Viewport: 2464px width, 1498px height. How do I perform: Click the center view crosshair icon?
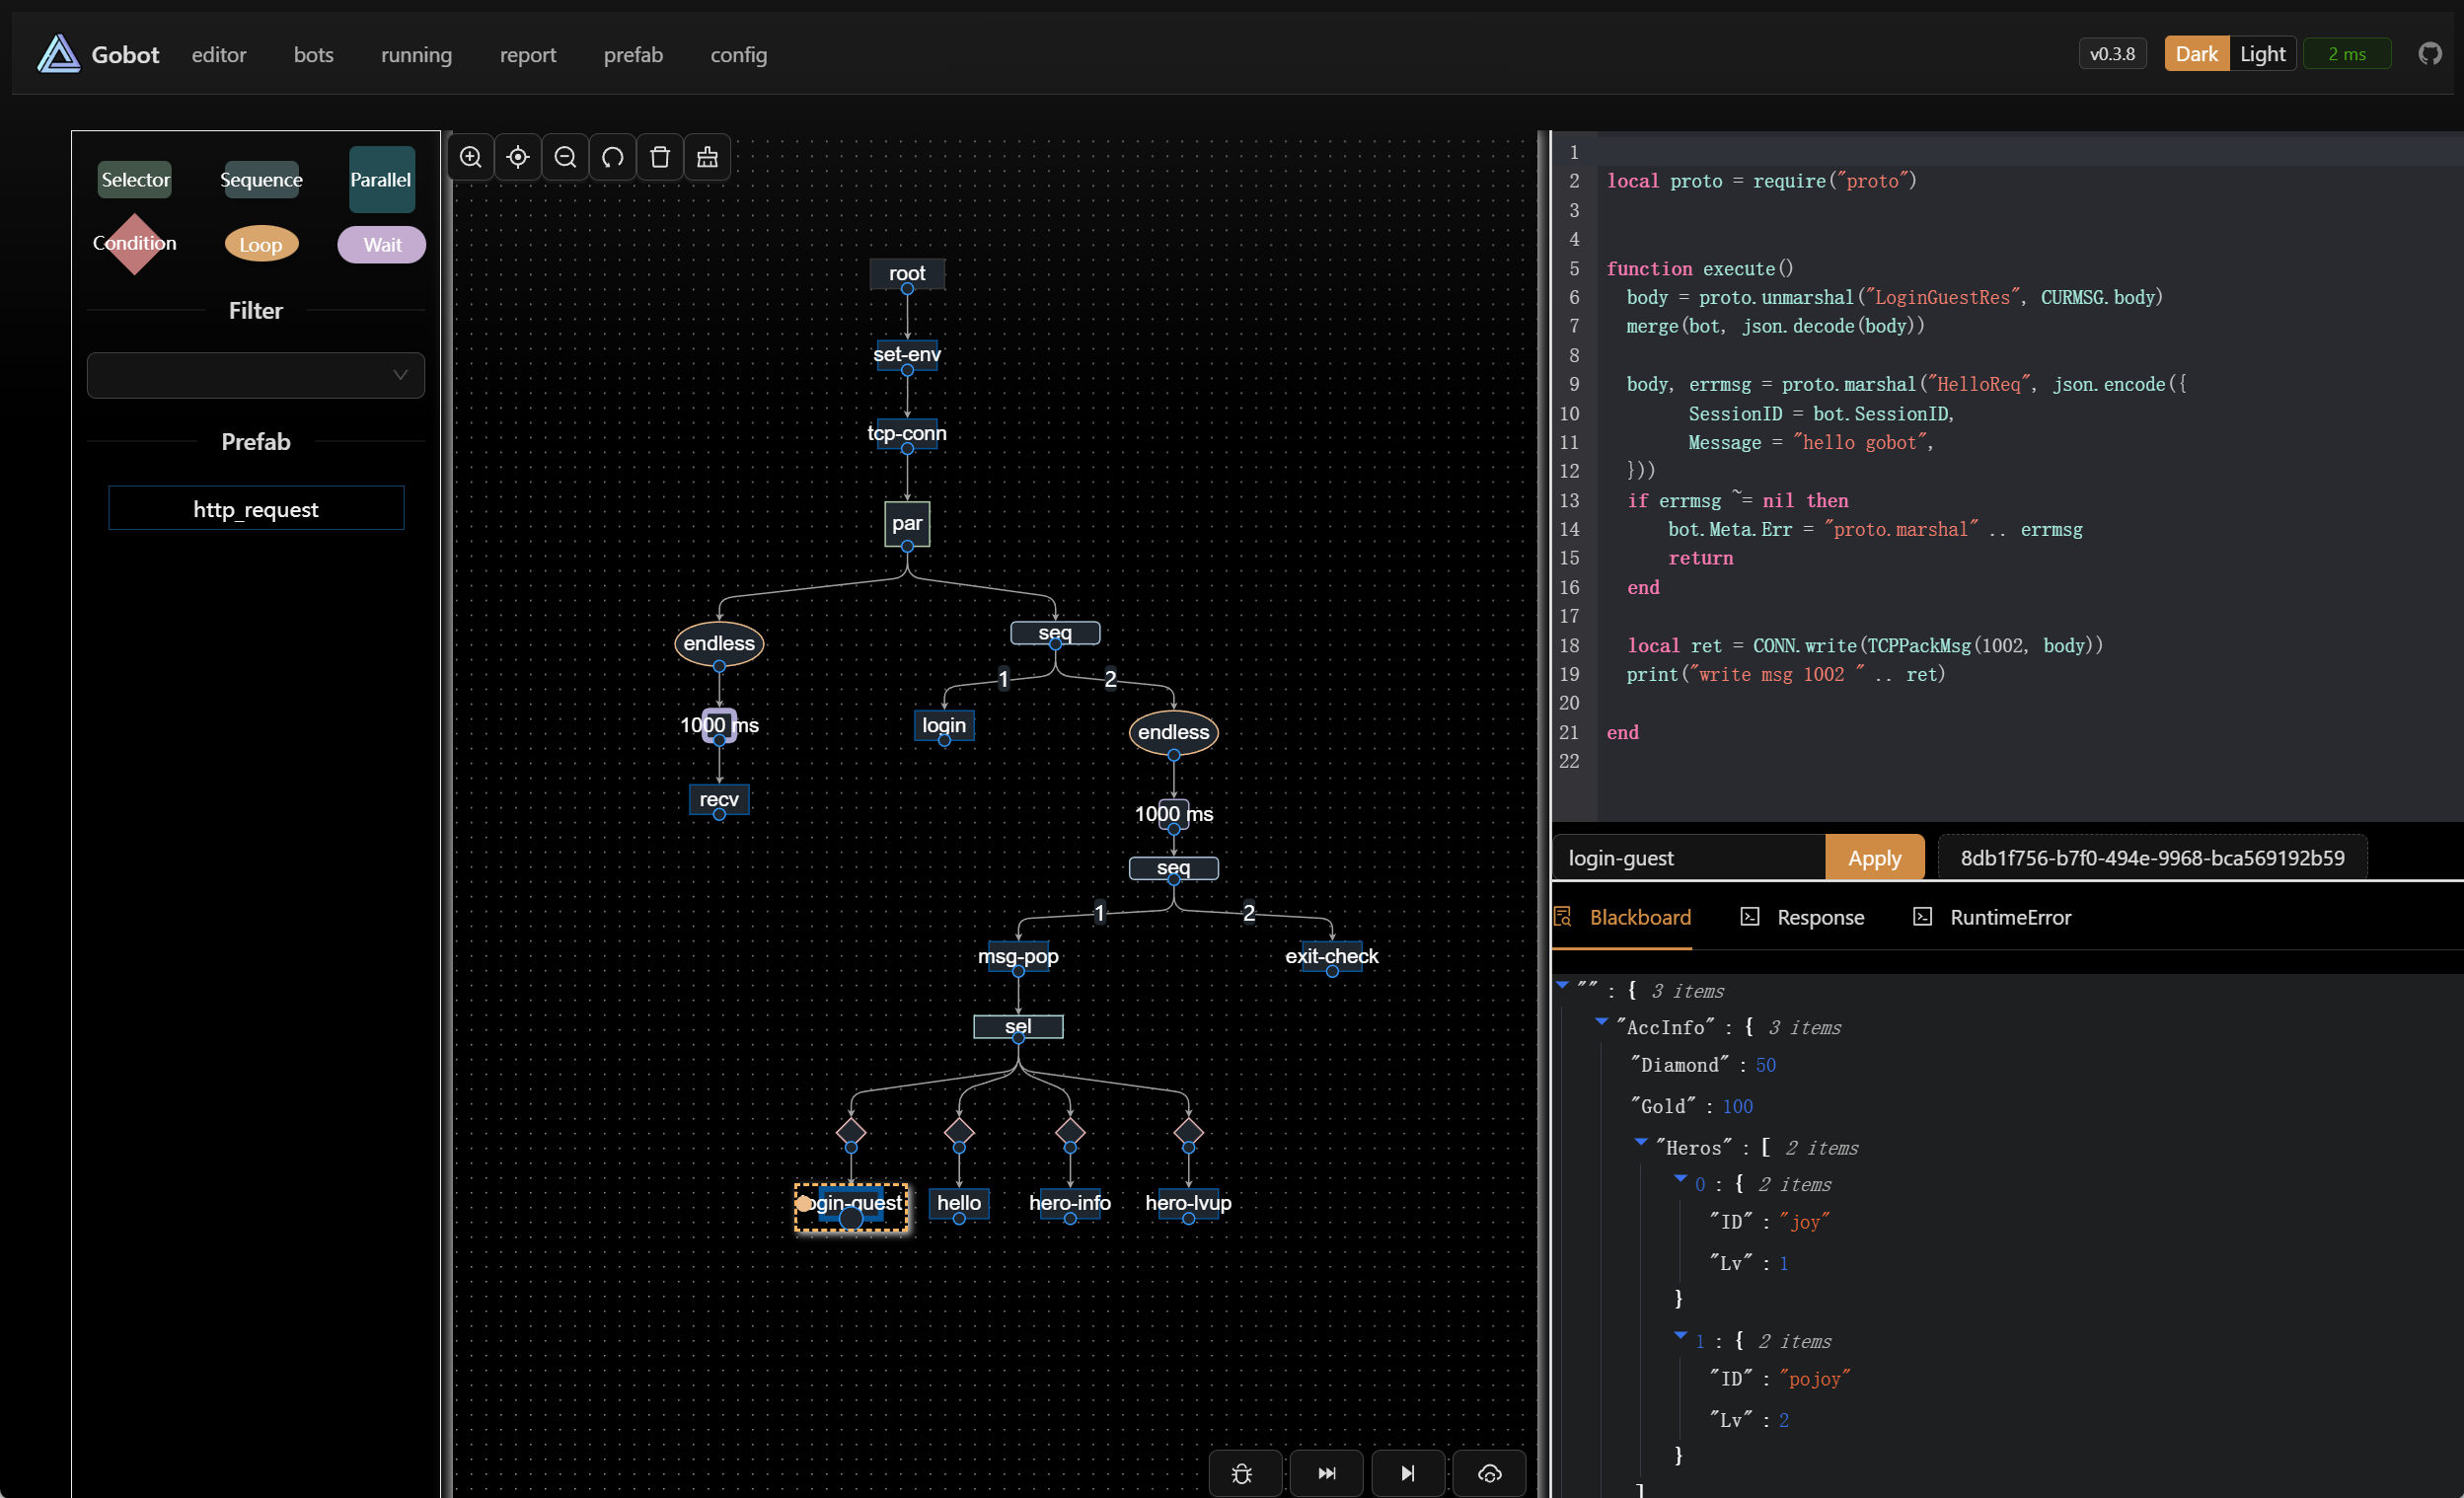tap(518, 157)
